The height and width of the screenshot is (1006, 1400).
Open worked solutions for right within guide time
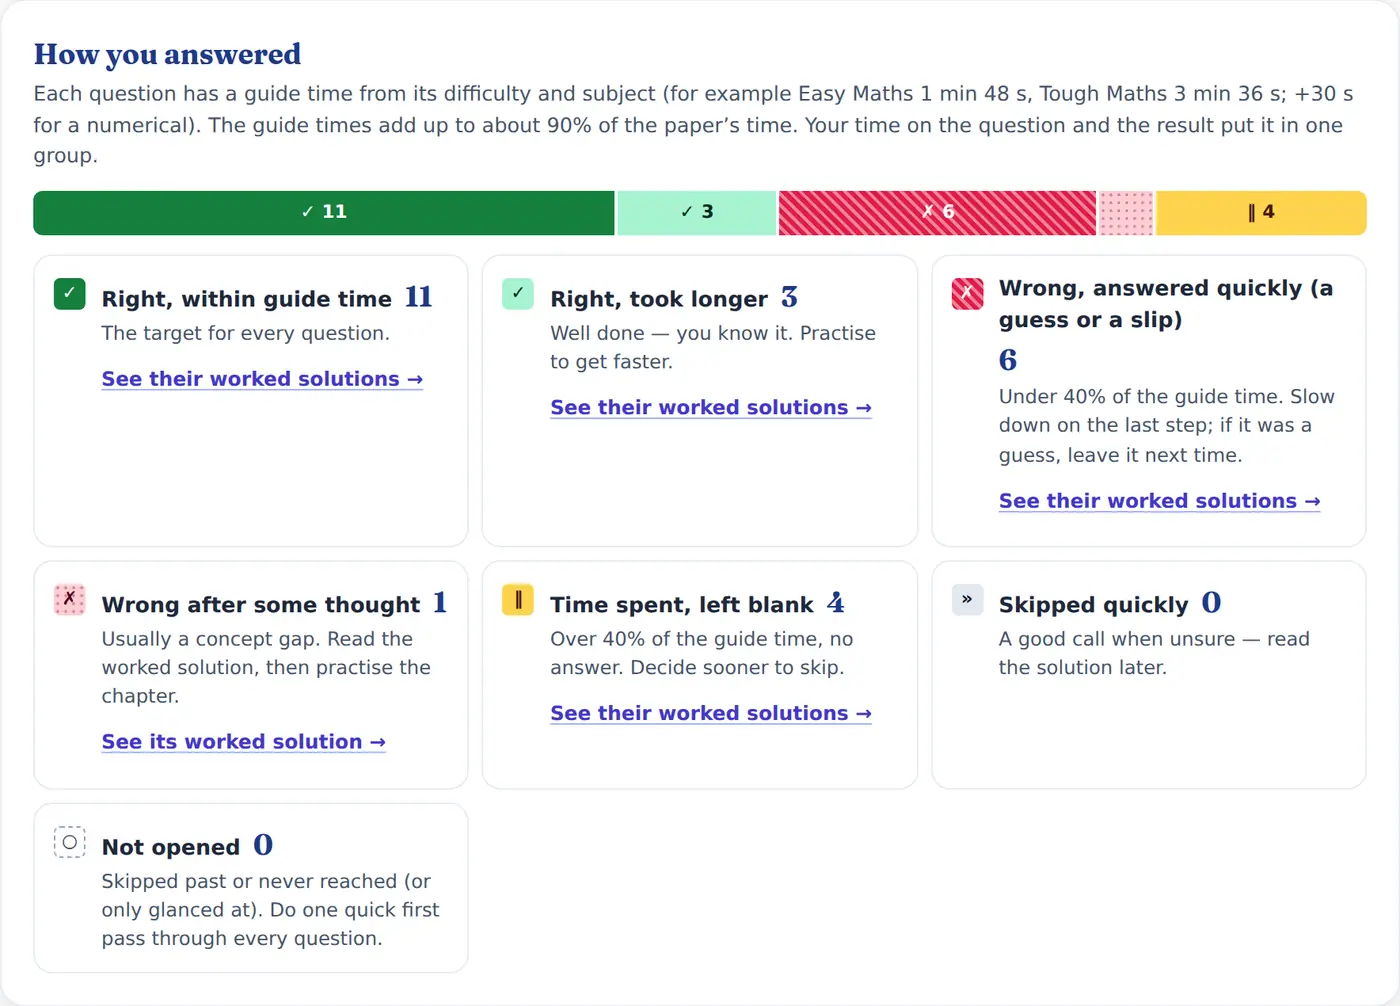click(262, 379)
